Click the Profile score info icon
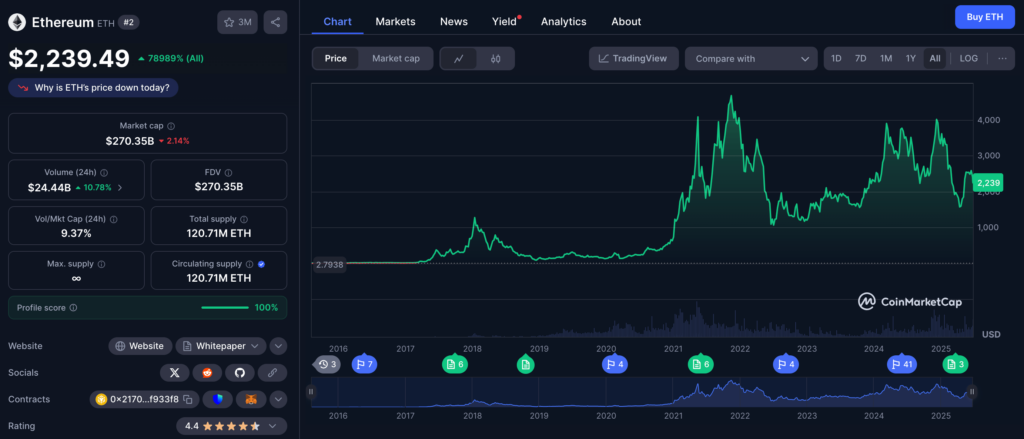The height and width of the screenshot is (439, 1024). pyautogui.click(x=73, y=308)
